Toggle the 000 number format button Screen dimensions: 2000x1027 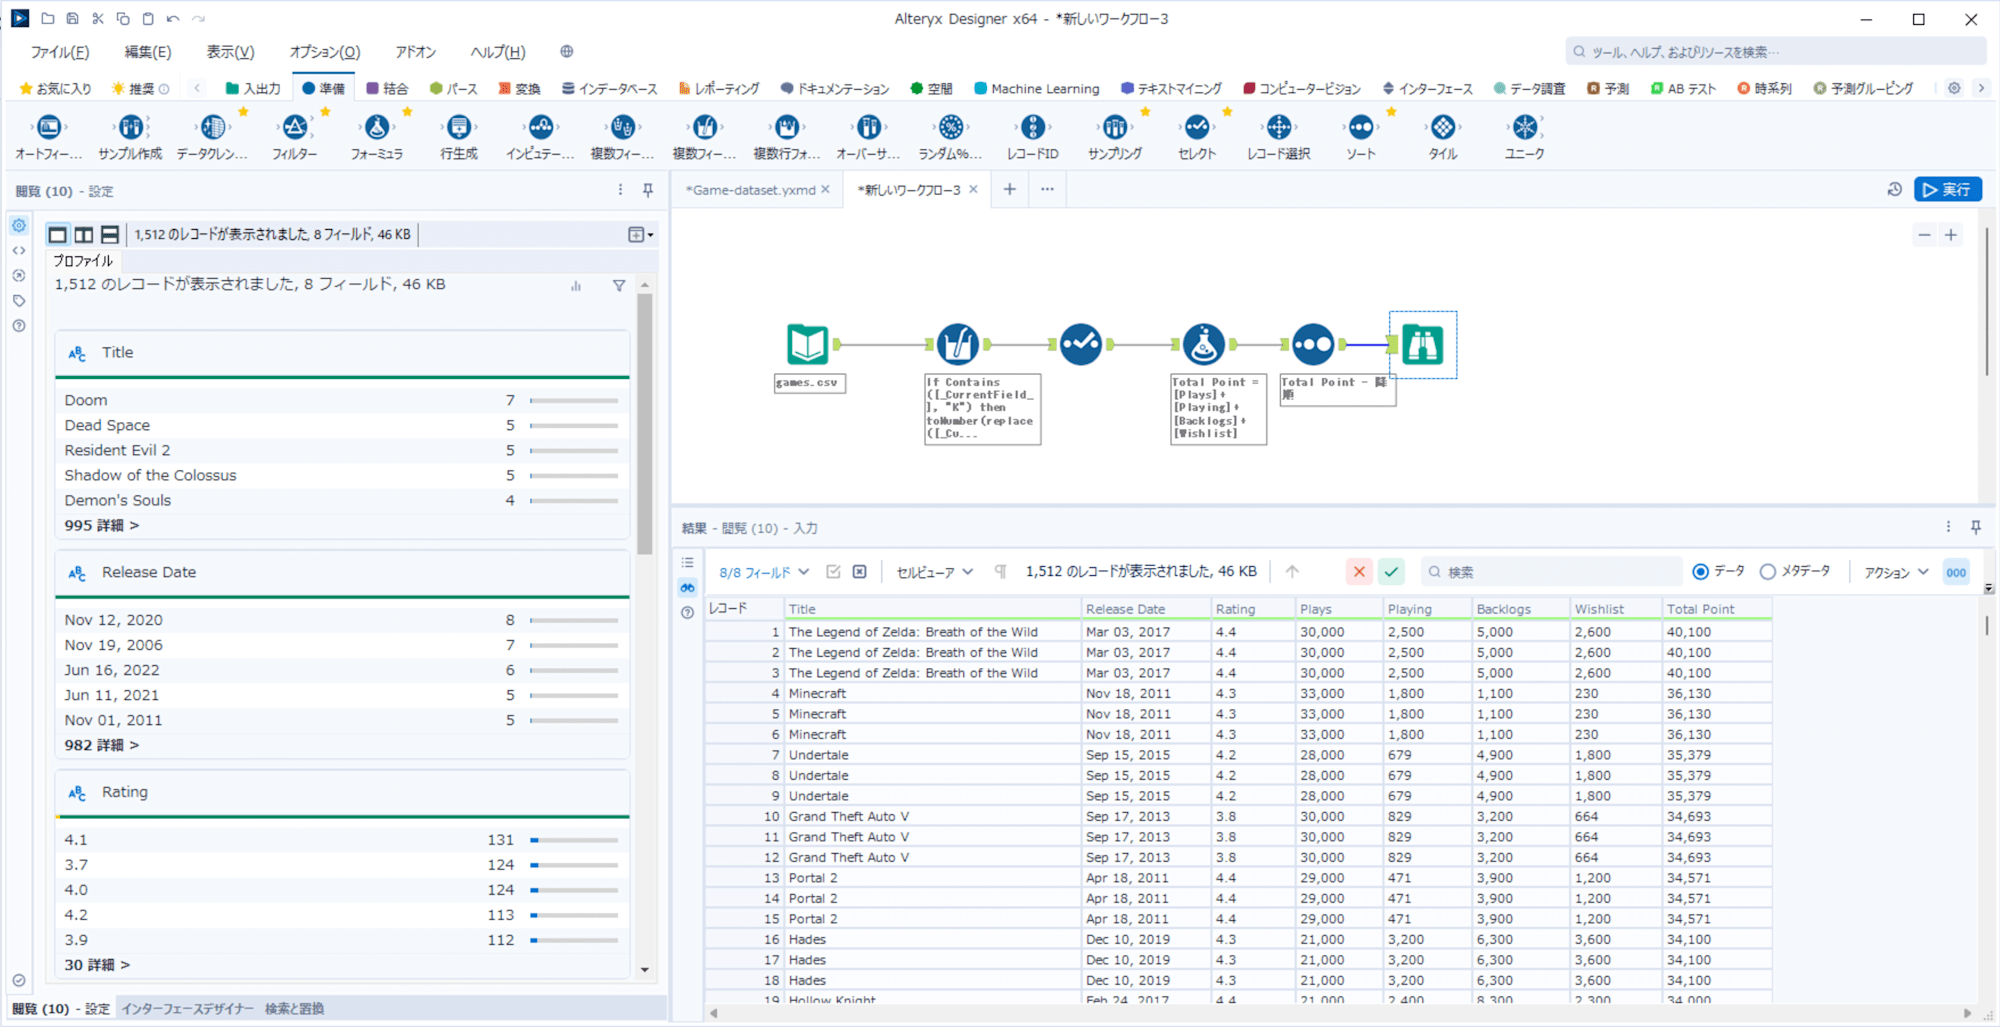tap(1956, 572)
